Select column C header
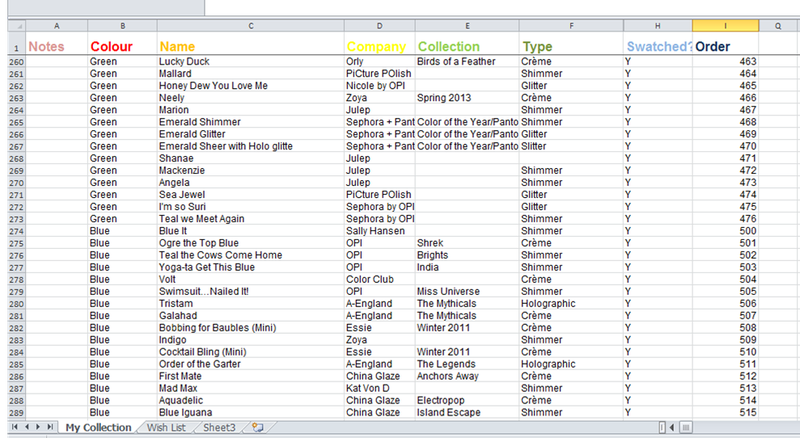 coord(251,26)
